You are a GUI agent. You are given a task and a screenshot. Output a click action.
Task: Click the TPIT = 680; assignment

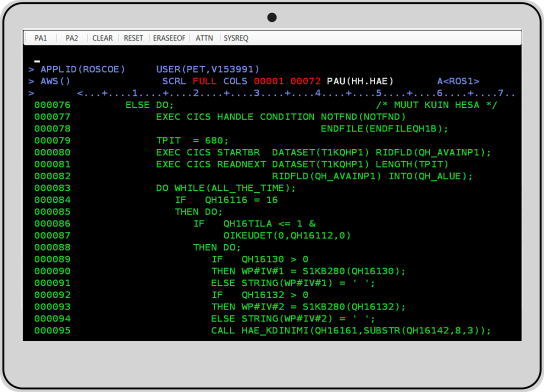click(192, 140)
